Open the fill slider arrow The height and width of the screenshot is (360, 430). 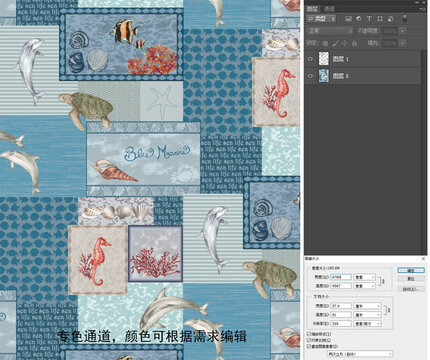[x=403, y=43]
